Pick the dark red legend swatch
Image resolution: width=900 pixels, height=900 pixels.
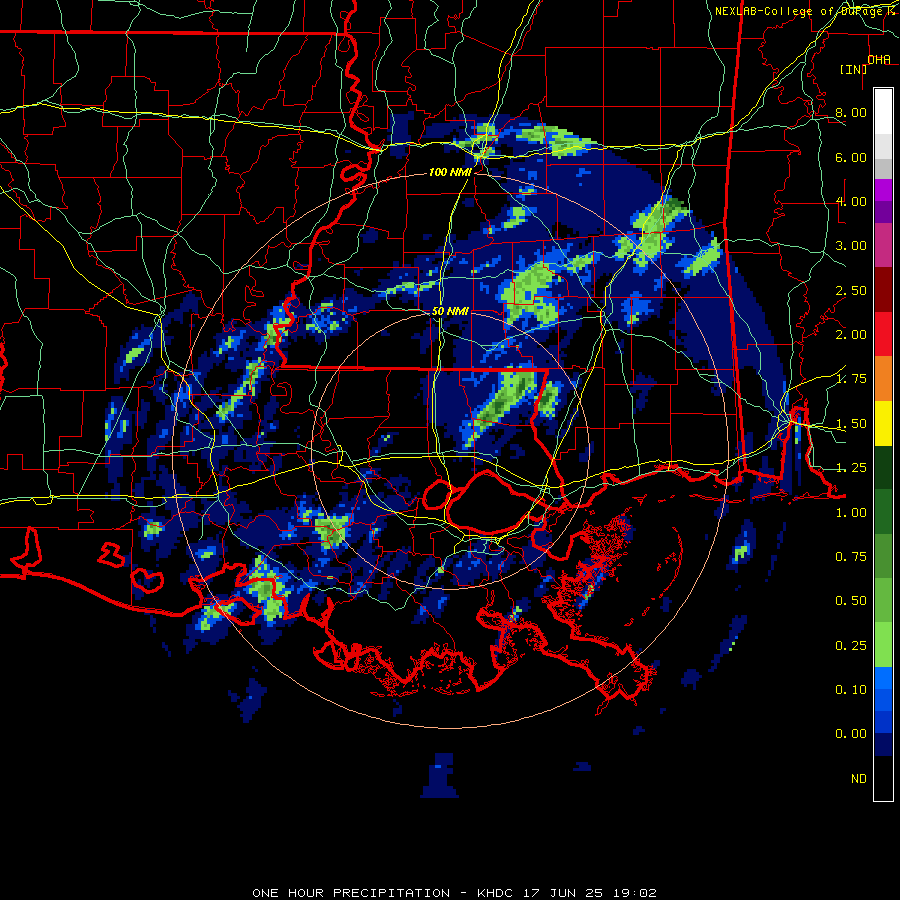coord(883,290)
